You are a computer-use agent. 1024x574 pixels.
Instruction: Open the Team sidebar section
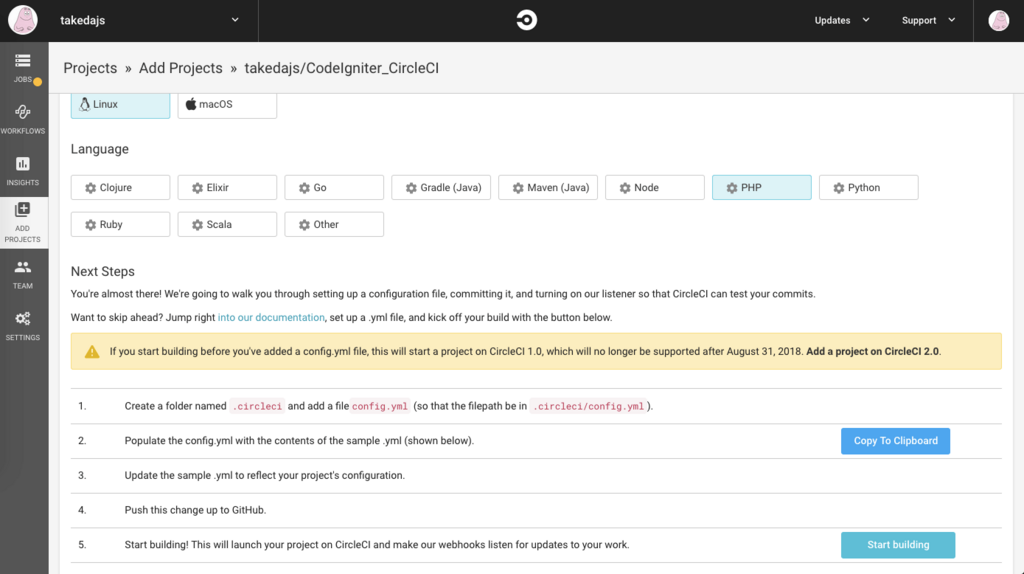click(24, 274)
